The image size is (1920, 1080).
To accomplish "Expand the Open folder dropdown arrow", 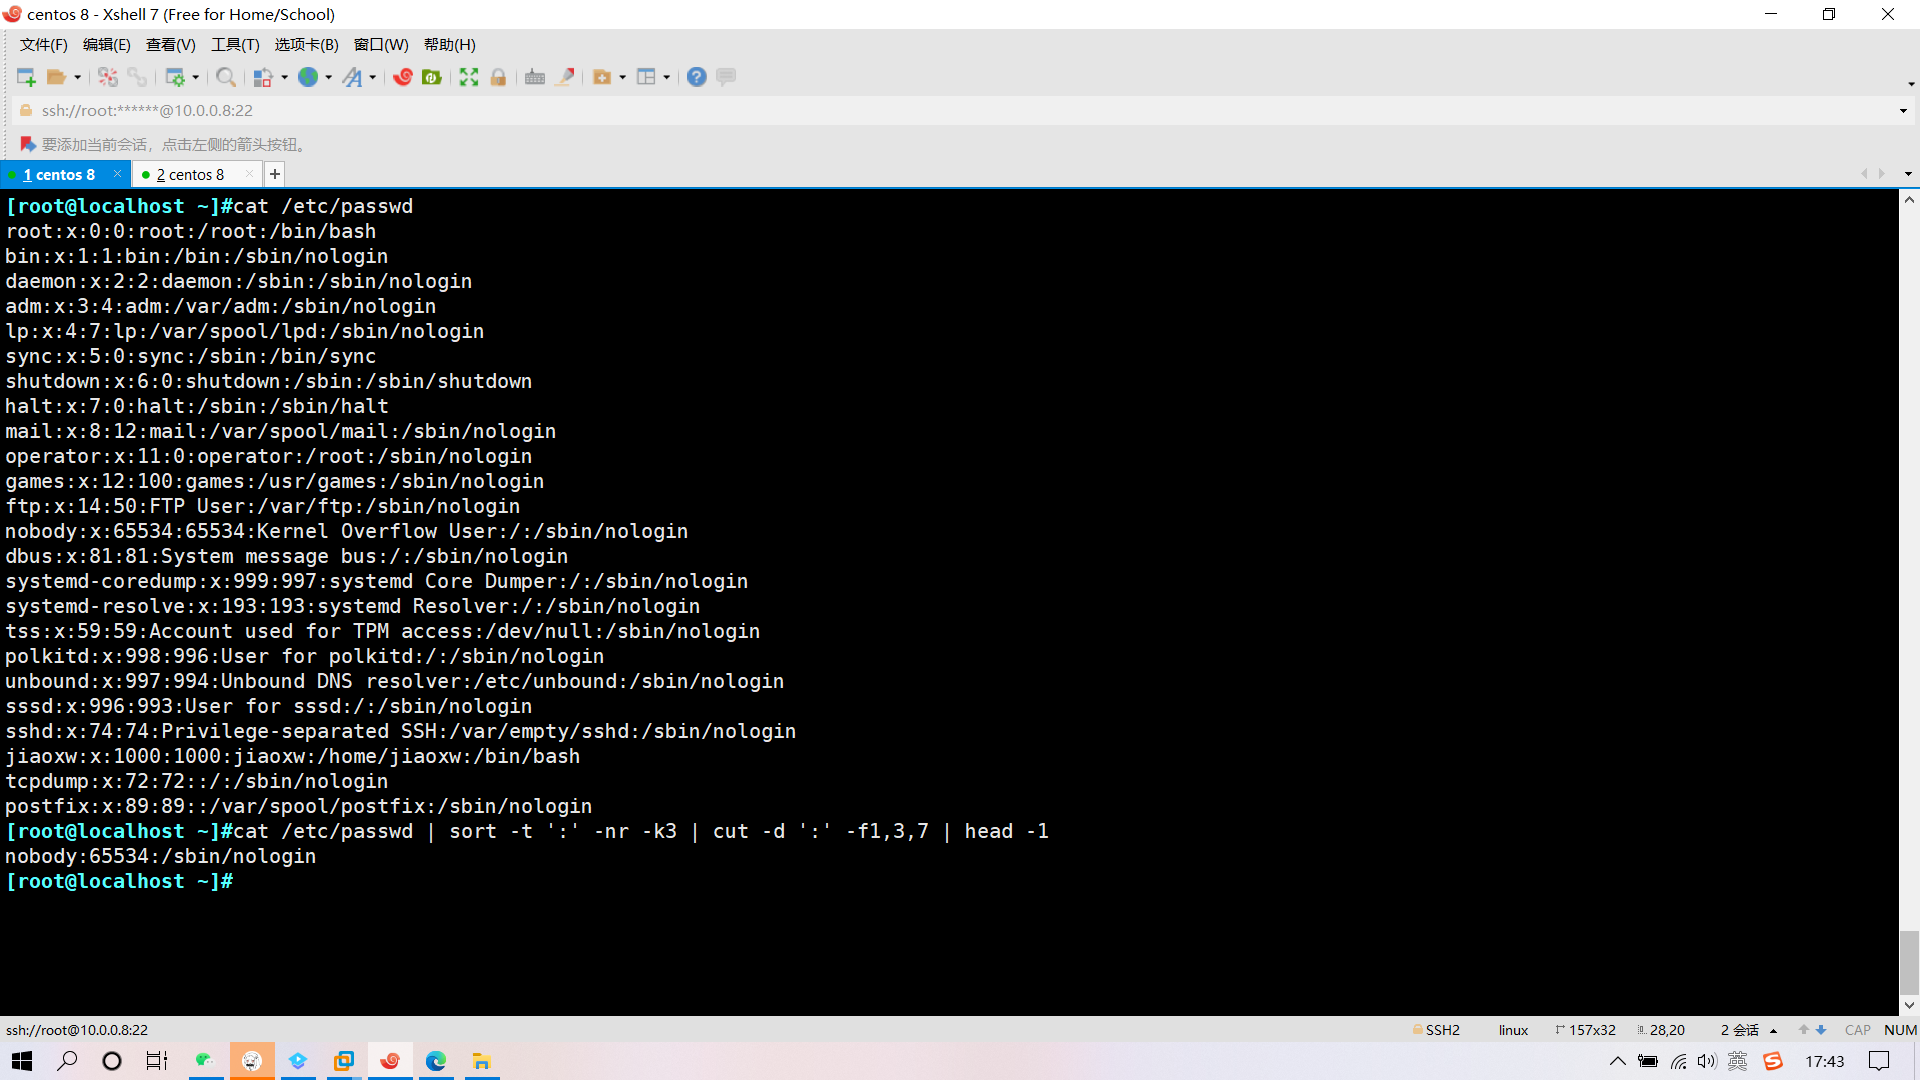I will coord(78,78).
